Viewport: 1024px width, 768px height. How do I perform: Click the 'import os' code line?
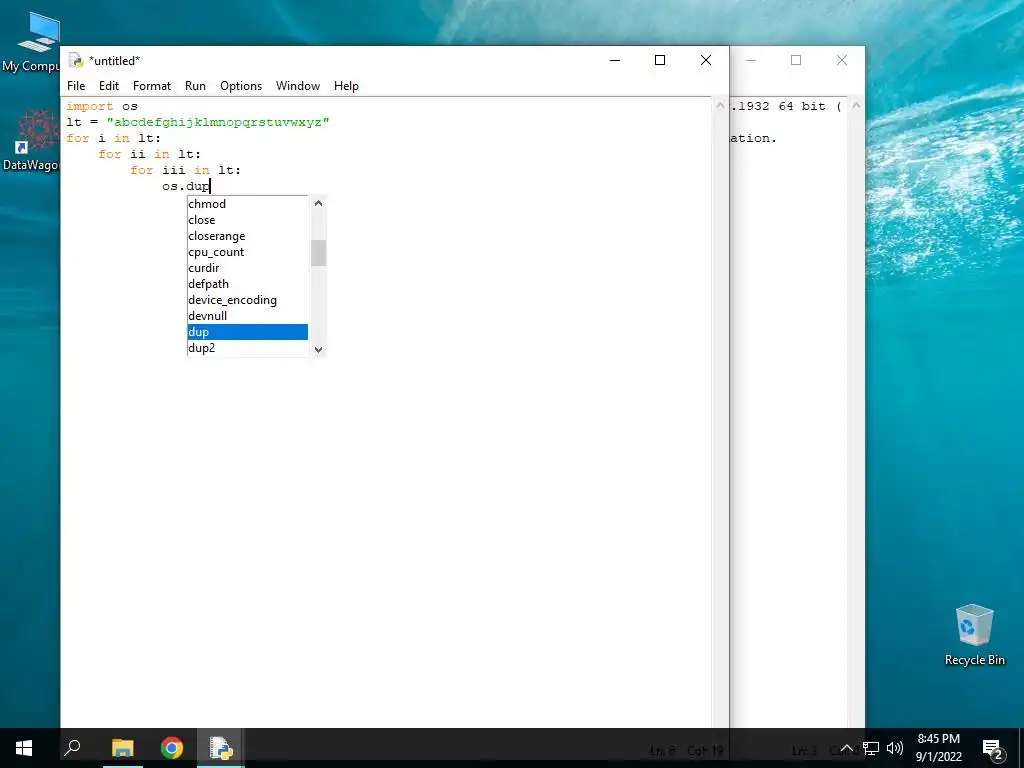102,106
